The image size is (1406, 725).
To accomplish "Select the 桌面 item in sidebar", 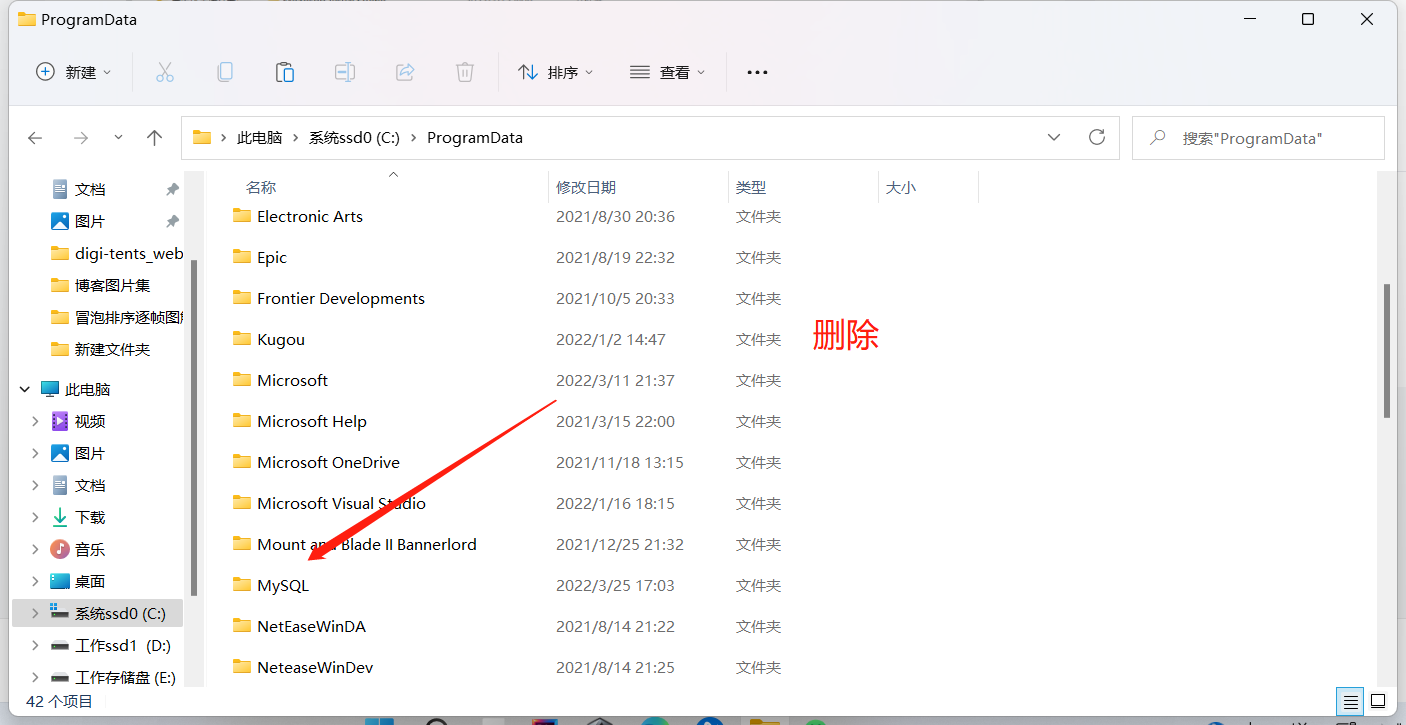I will point(90,581).
